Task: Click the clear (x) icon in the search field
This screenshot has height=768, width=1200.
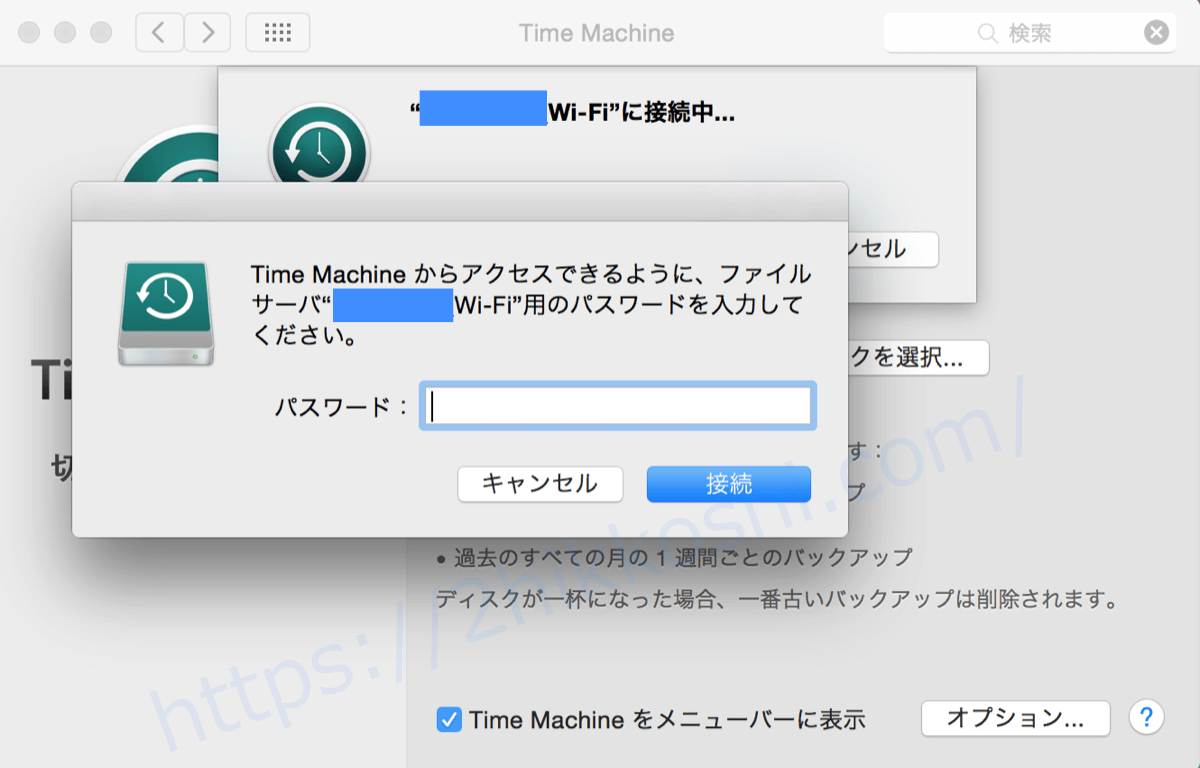Action: tap(1156, 32)
